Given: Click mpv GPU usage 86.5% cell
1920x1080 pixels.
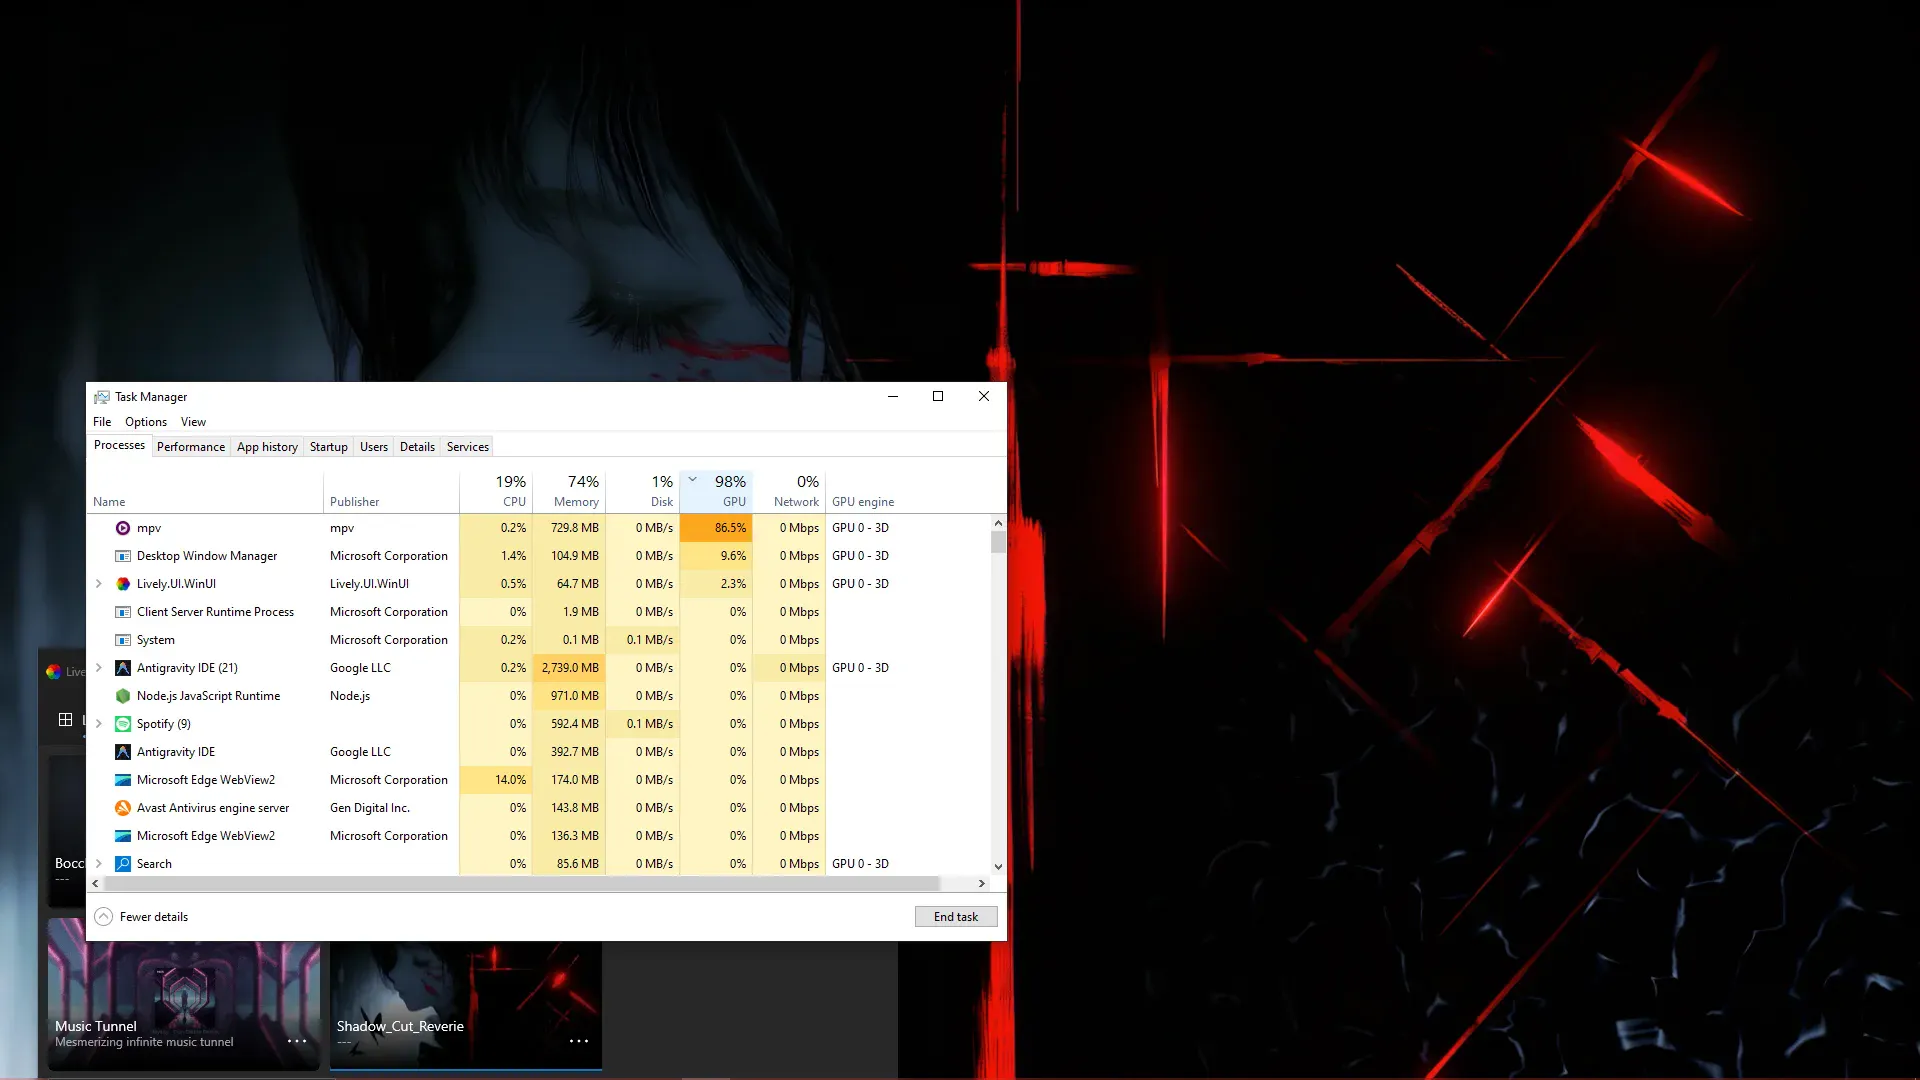Looking at the screenshot, I should [x=716, y=528].
